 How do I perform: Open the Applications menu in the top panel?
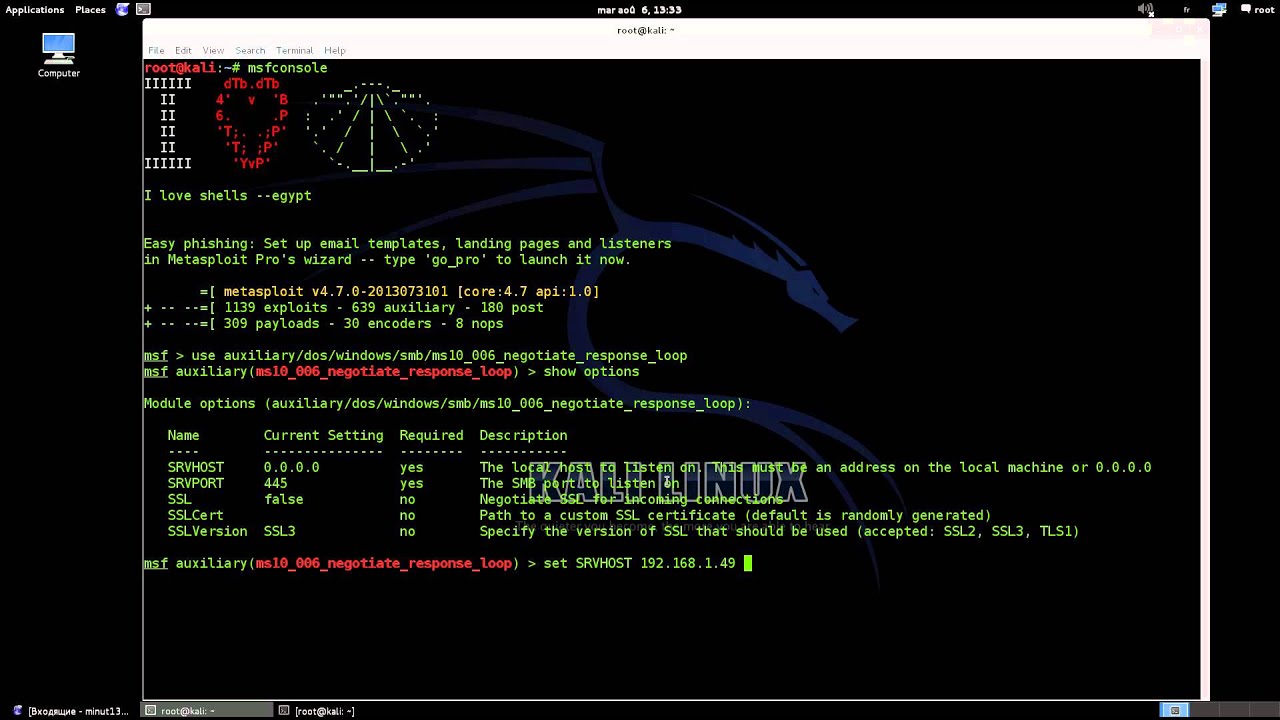point(35,10)
